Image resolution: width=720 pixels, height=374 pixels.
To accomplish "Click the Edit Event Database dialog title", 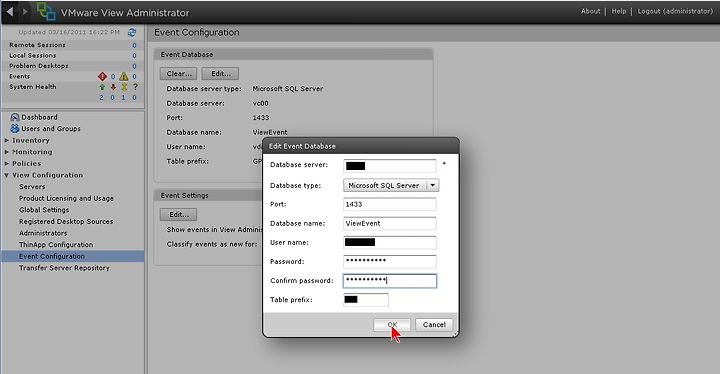I will point(302,146).
